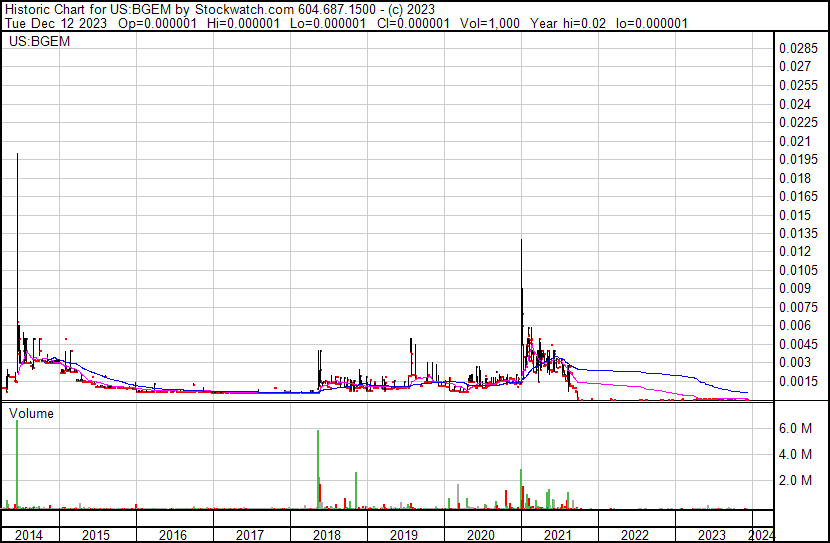Click the early 2021 price spike peak

coord(521,240)
